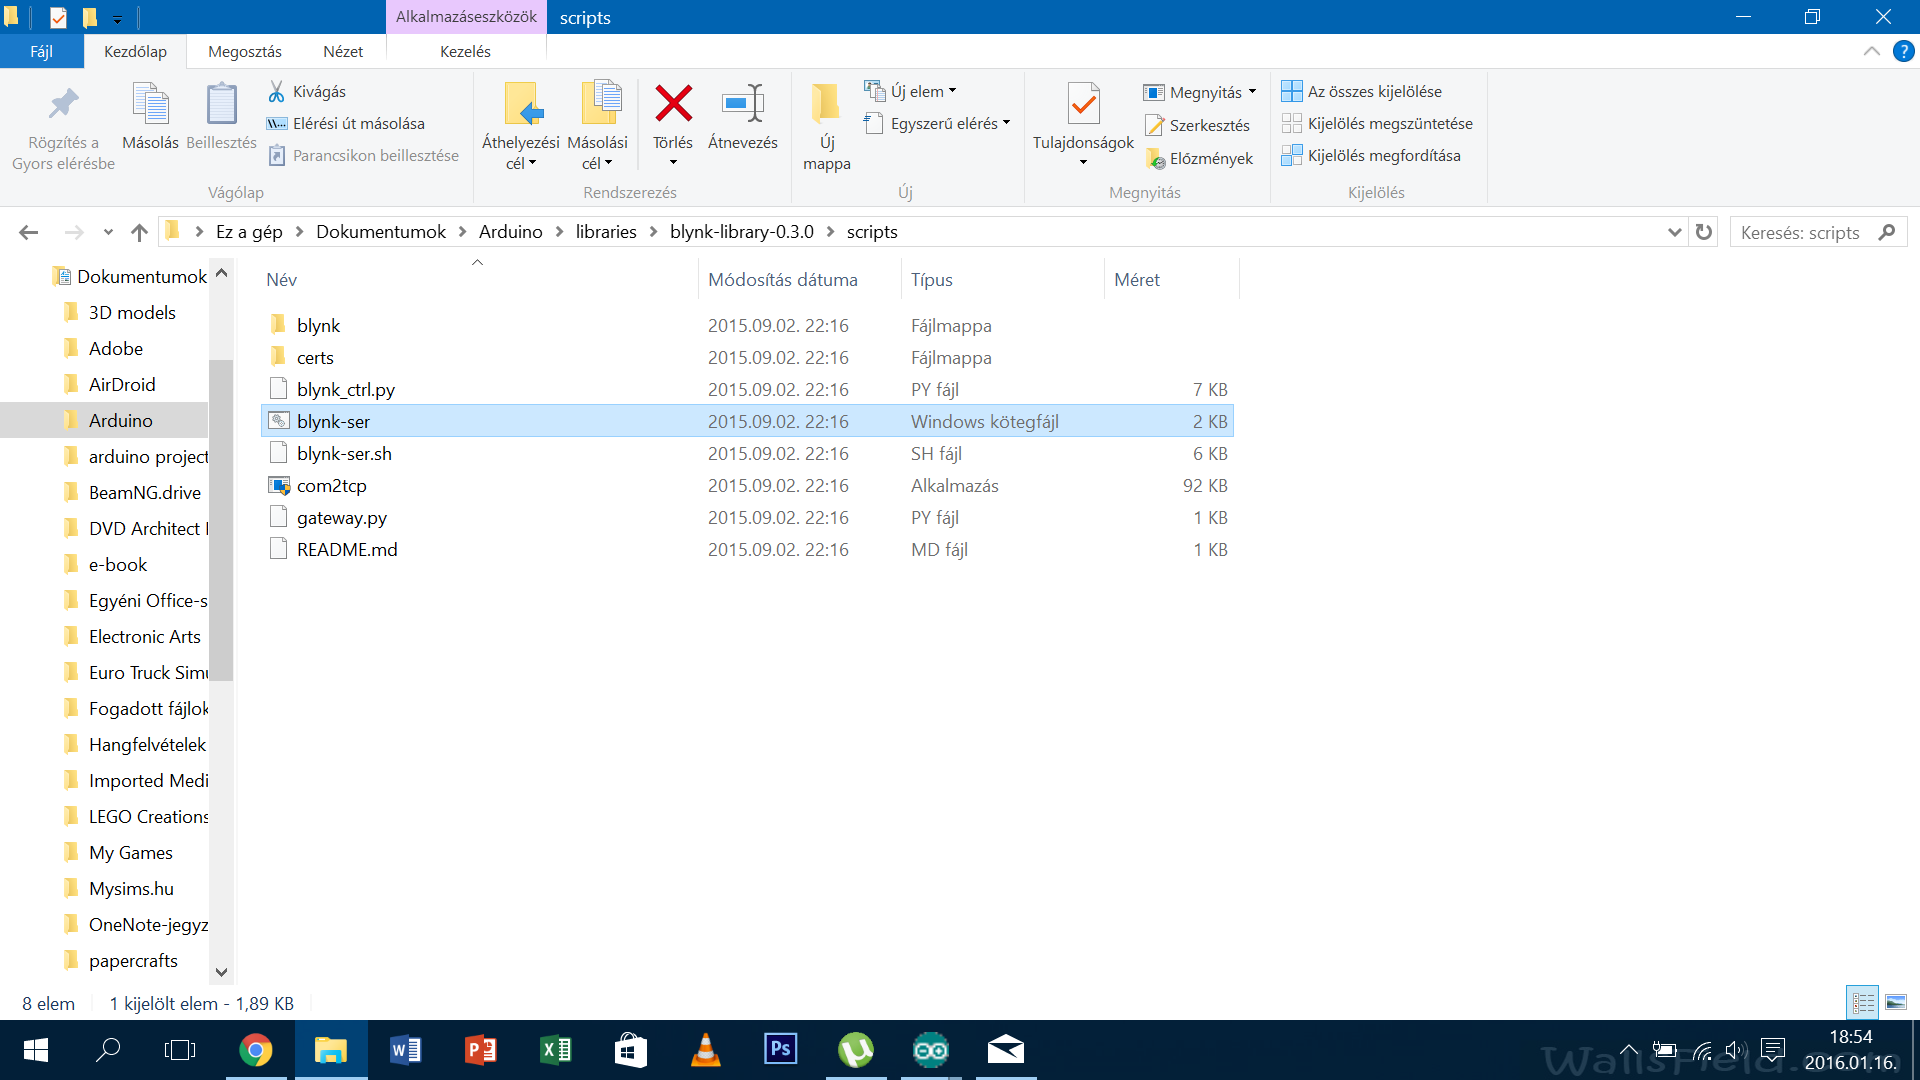Open Tulajdonságok properties icon
The height and width of the screenshot is (1080, 1920).
[x=1083, y=104]
